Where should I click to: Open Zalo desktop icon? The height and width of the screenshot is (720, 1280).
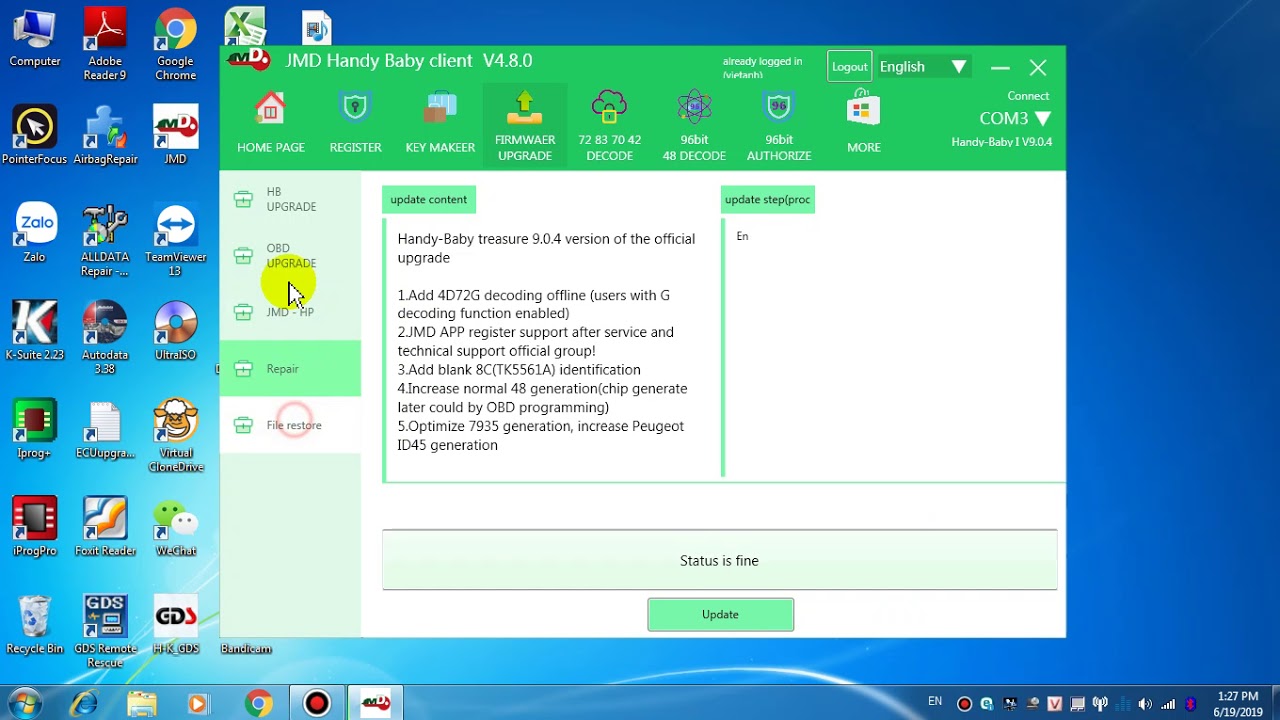point(35,233)
